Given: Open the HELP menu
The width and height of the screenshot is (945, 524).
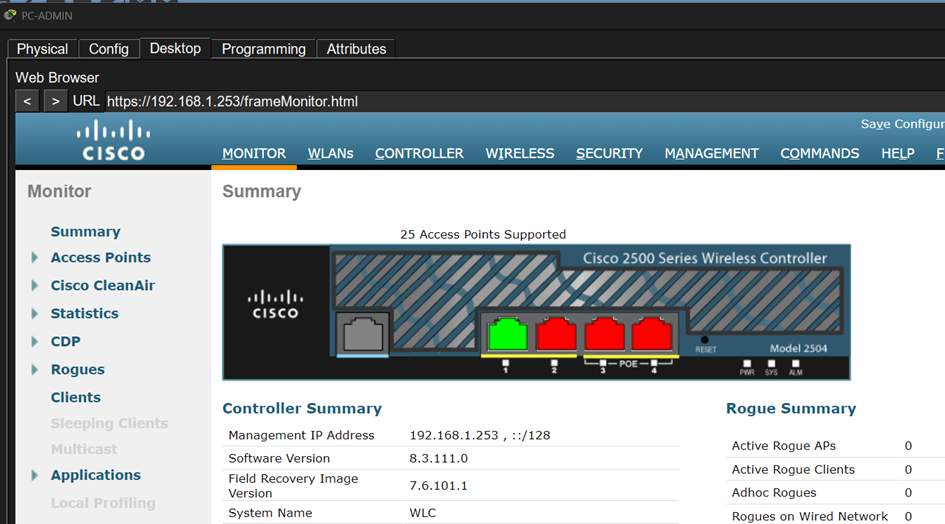Looking at the screenshot, I should coord(897,154).
